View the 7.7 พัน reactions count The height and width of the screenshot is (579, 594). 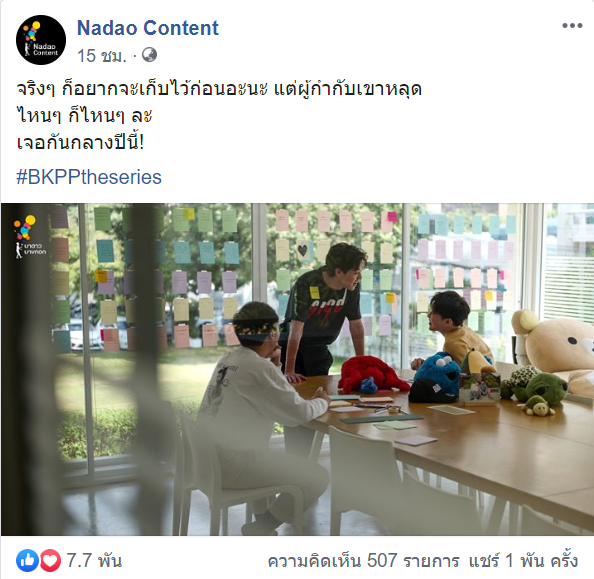point(94,560)
